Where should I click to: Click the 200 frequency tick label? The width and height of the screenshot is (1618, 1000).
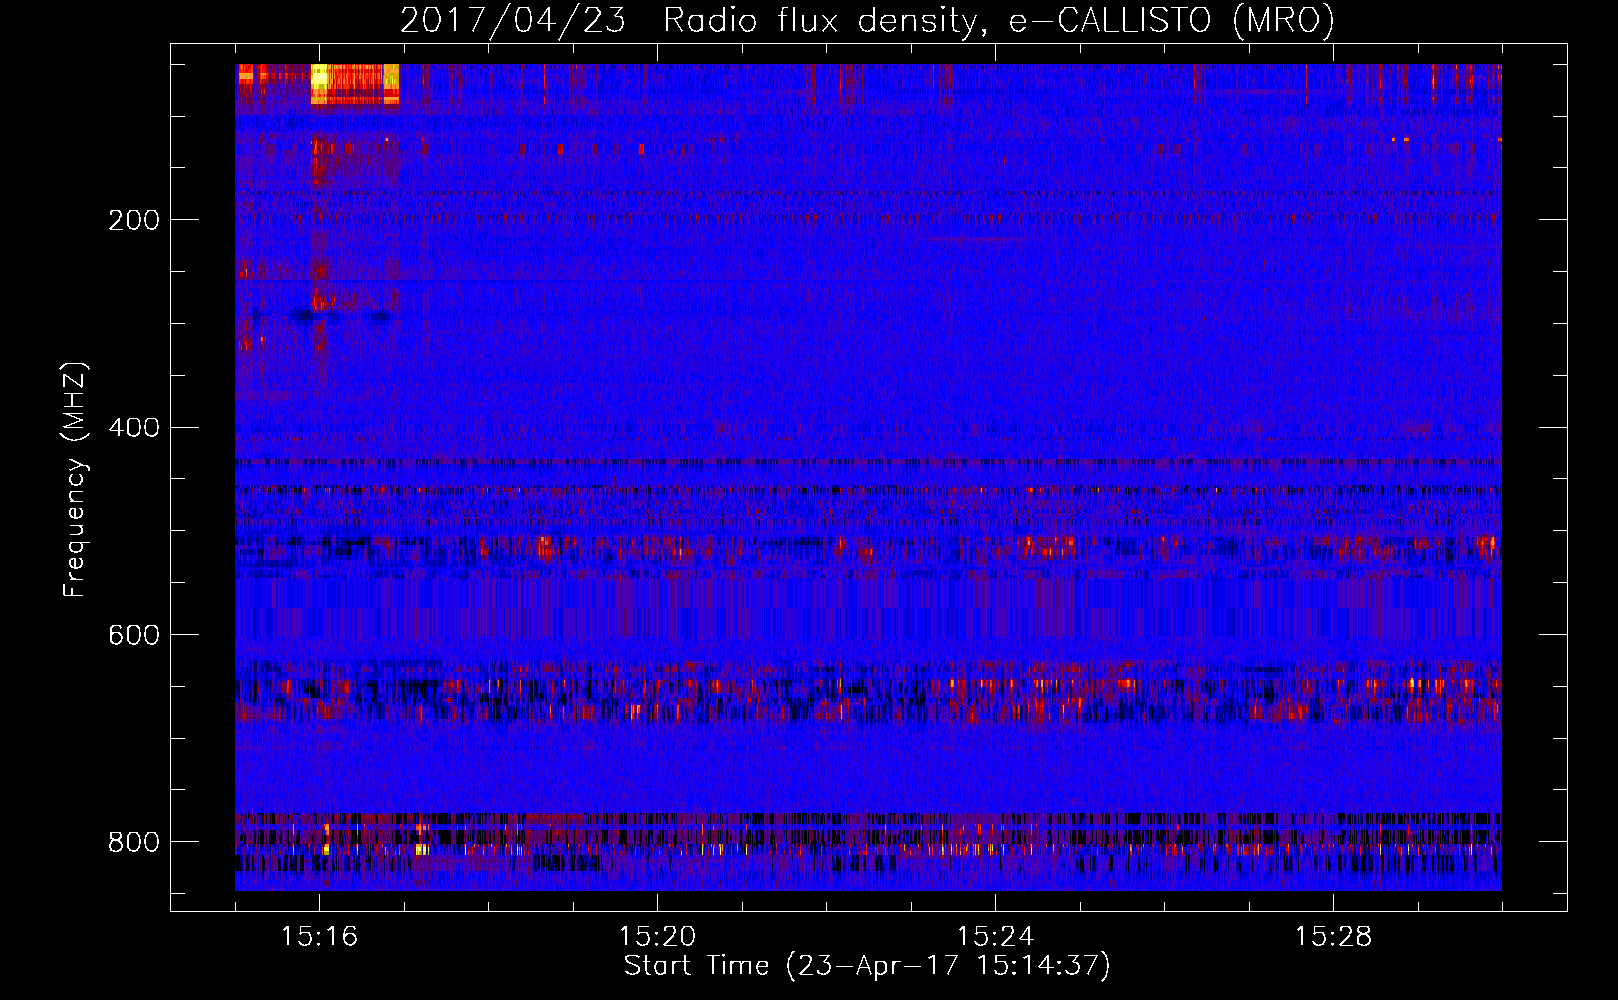tap(134, 220)
